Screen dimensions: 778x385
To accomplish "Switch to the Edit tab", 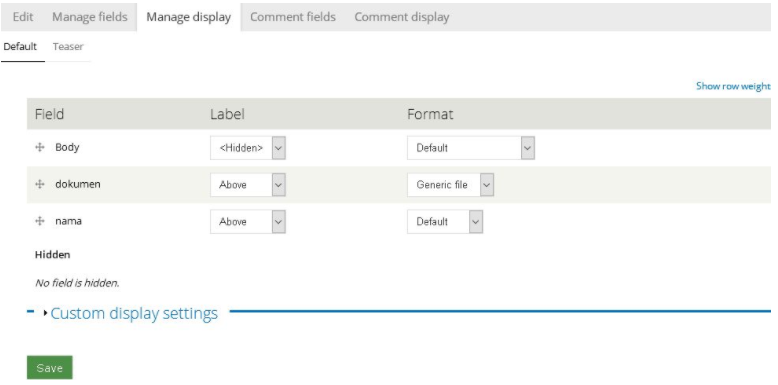I will pyautogui.click(x=23, y=17).
